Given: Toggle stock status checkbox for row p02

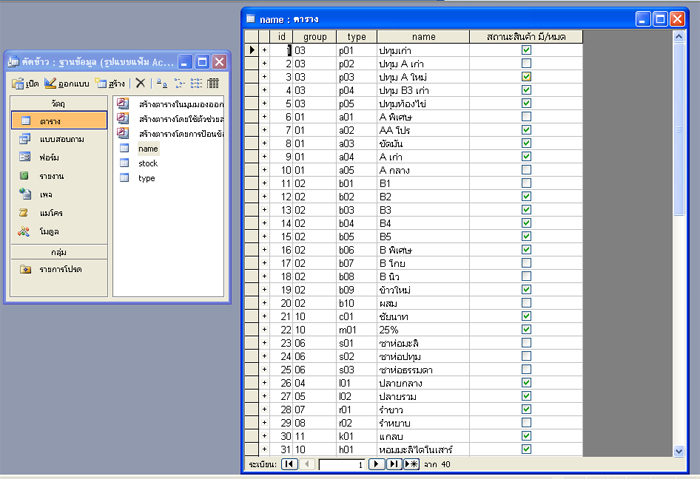Looking at the screenshot, I should (526, 63).
